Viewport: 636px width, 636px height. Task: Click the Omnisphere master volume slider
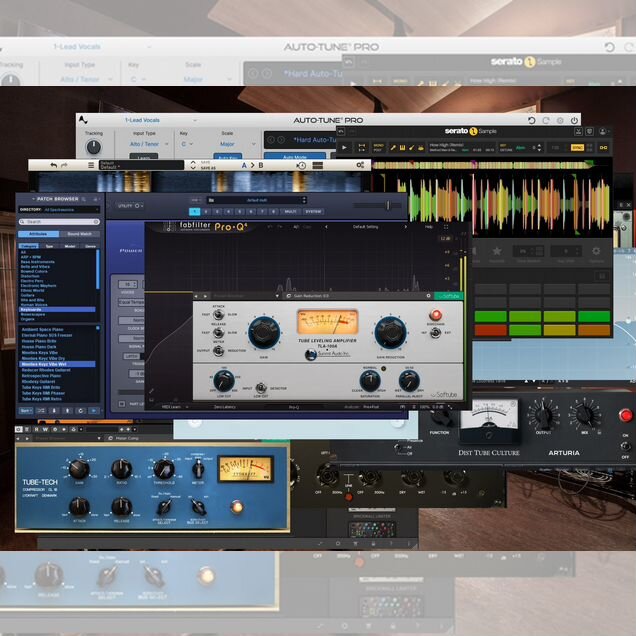coord(378,206)
